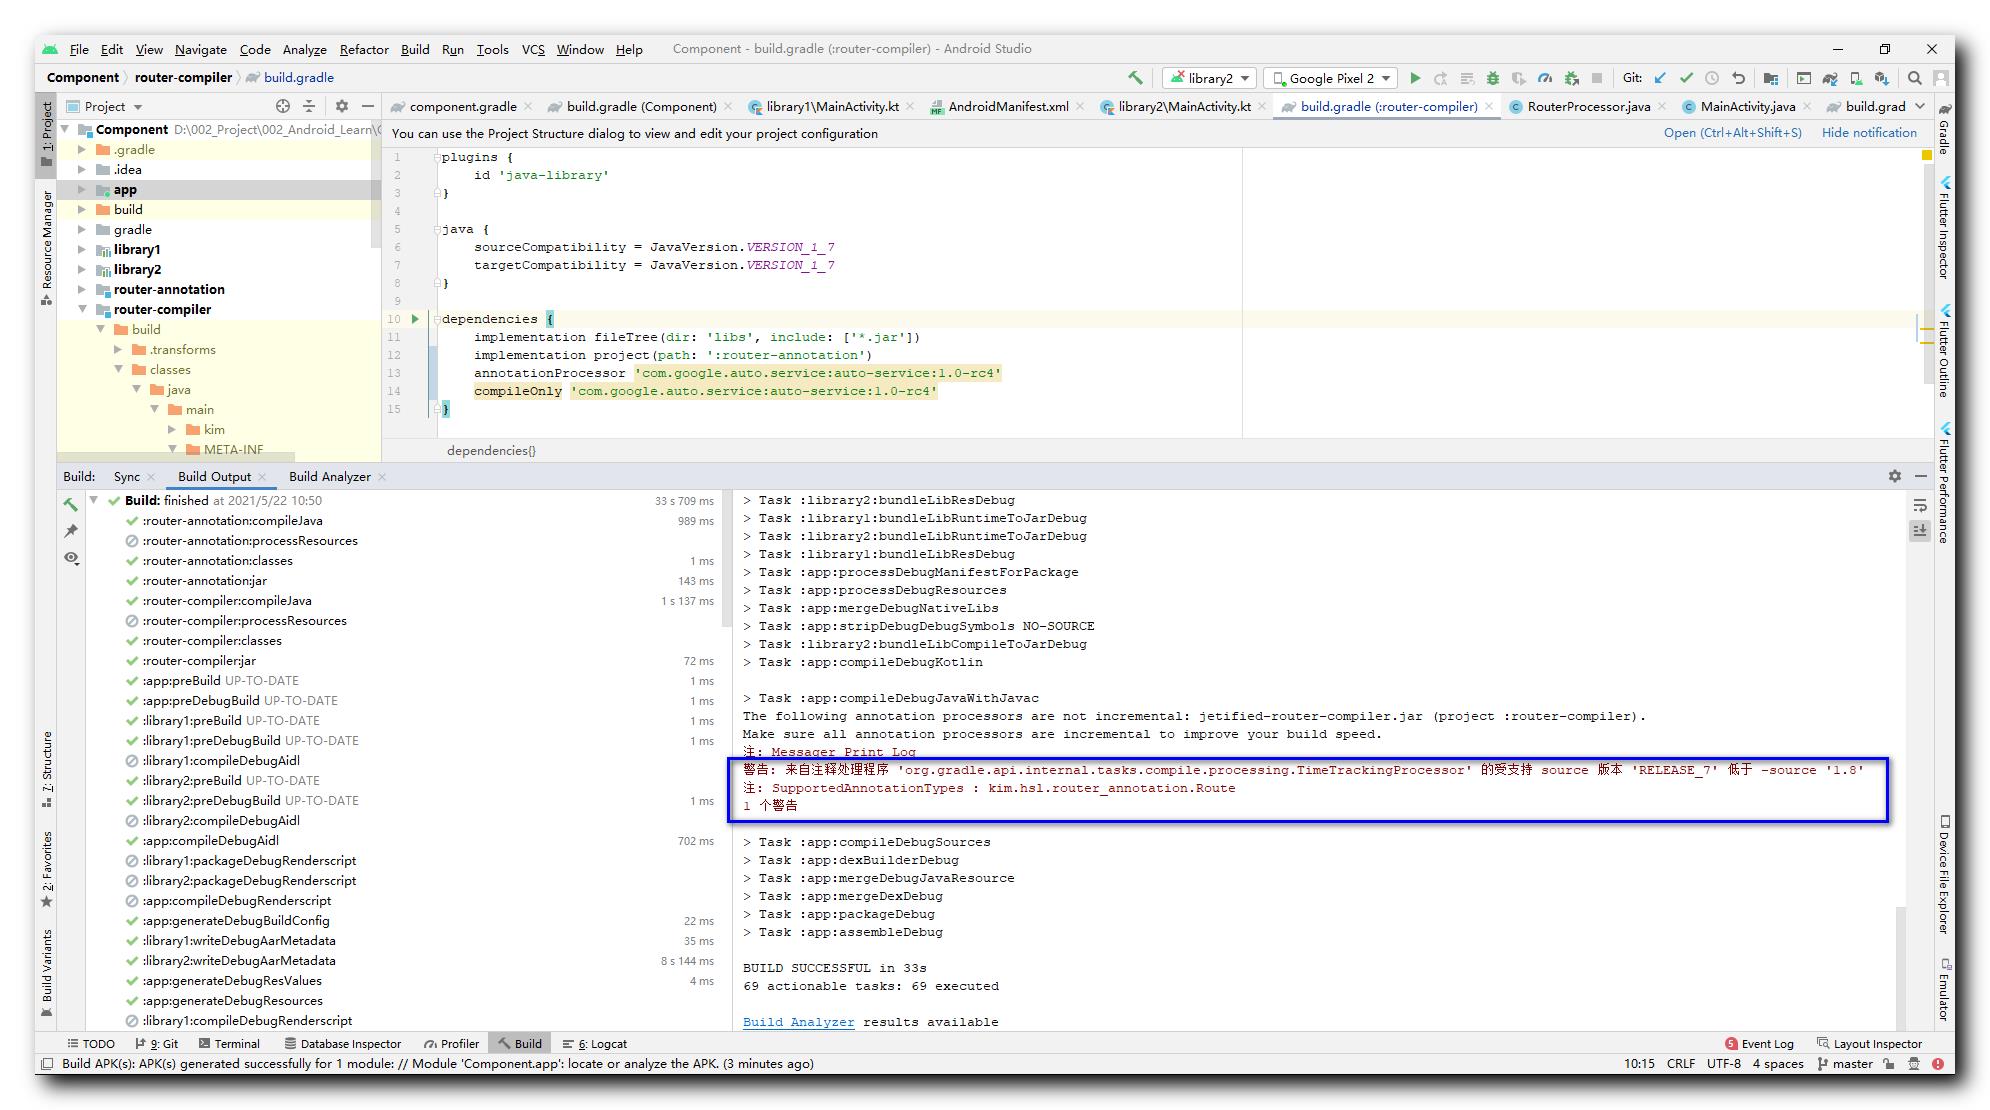1990x1110 pixels.
Task: Click the Search Everywhere magnifier icon
Action: [x=1915, y=78]
